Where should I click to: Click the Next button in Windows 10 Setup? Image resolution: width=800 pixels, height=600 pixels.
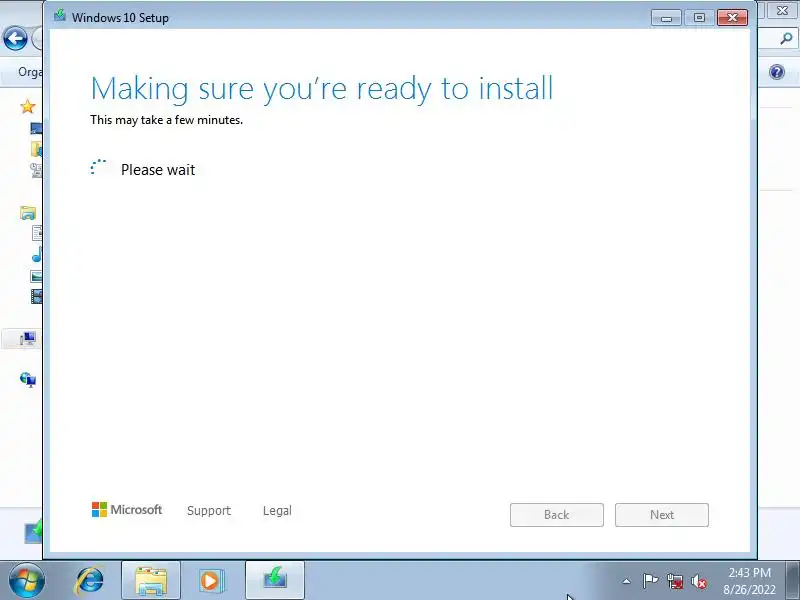(x=662, y=515)
